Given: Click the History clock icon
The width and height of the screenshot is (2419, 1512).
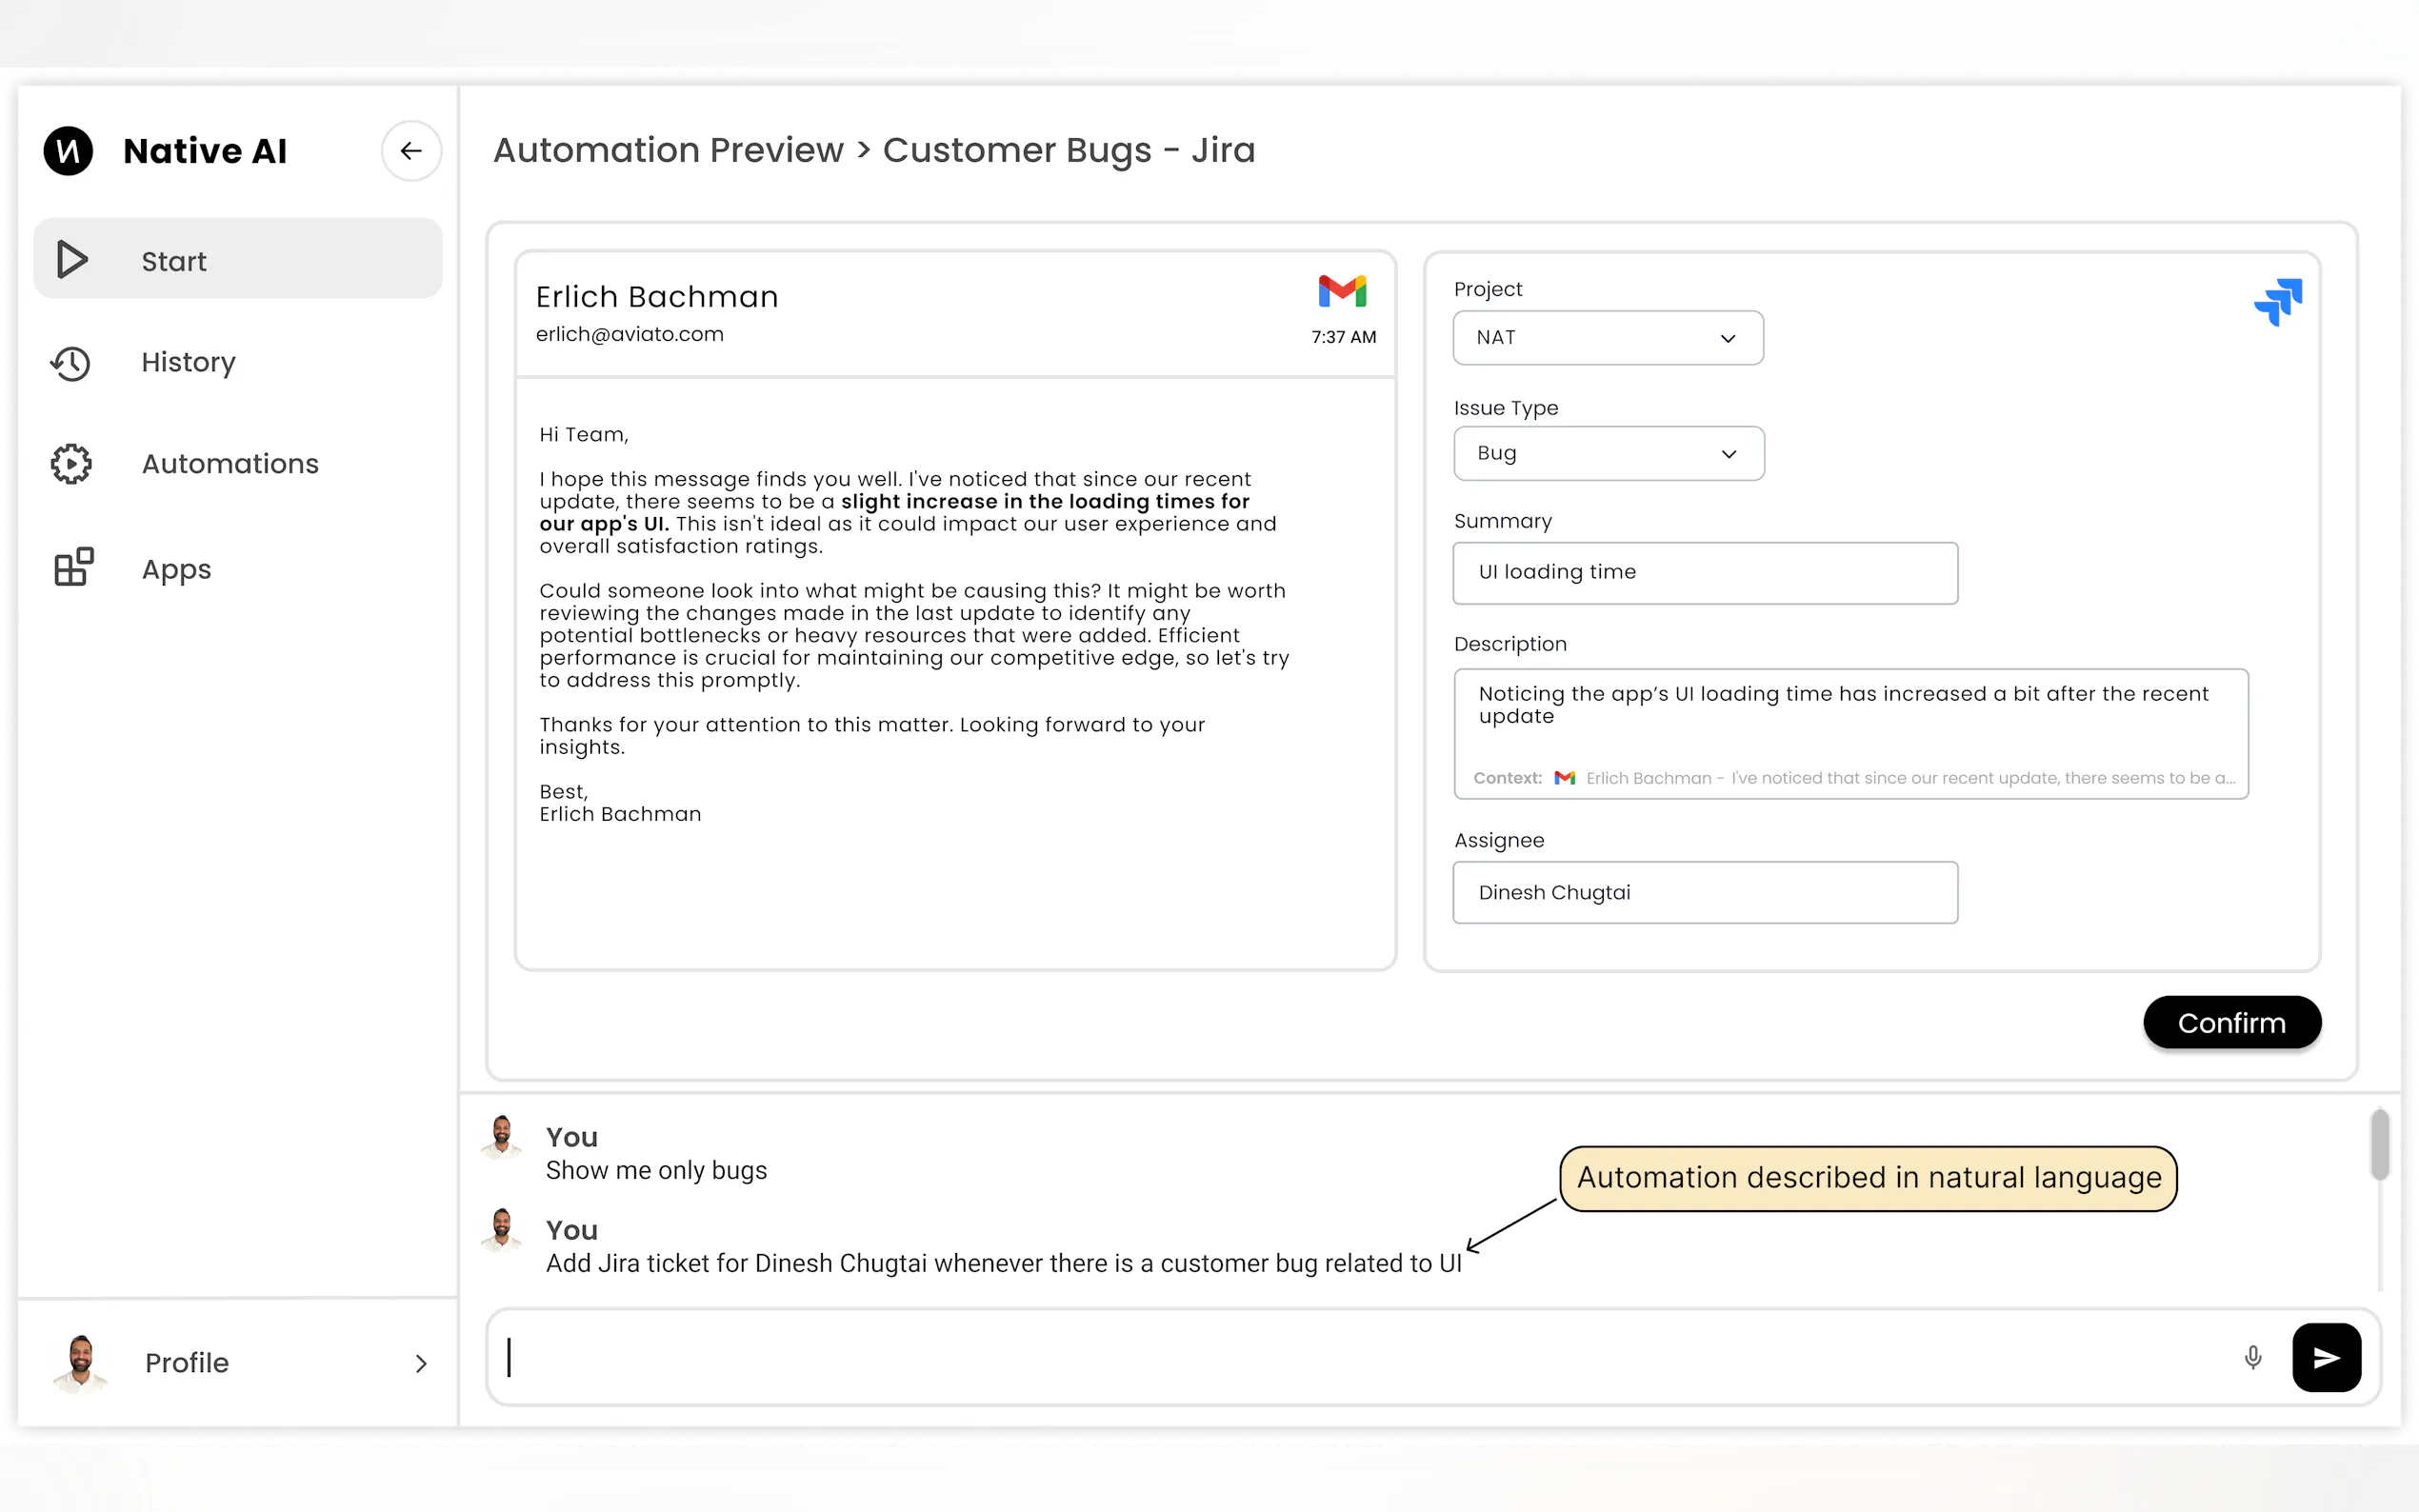Looking at the screenshot, I should pos(71,363).
